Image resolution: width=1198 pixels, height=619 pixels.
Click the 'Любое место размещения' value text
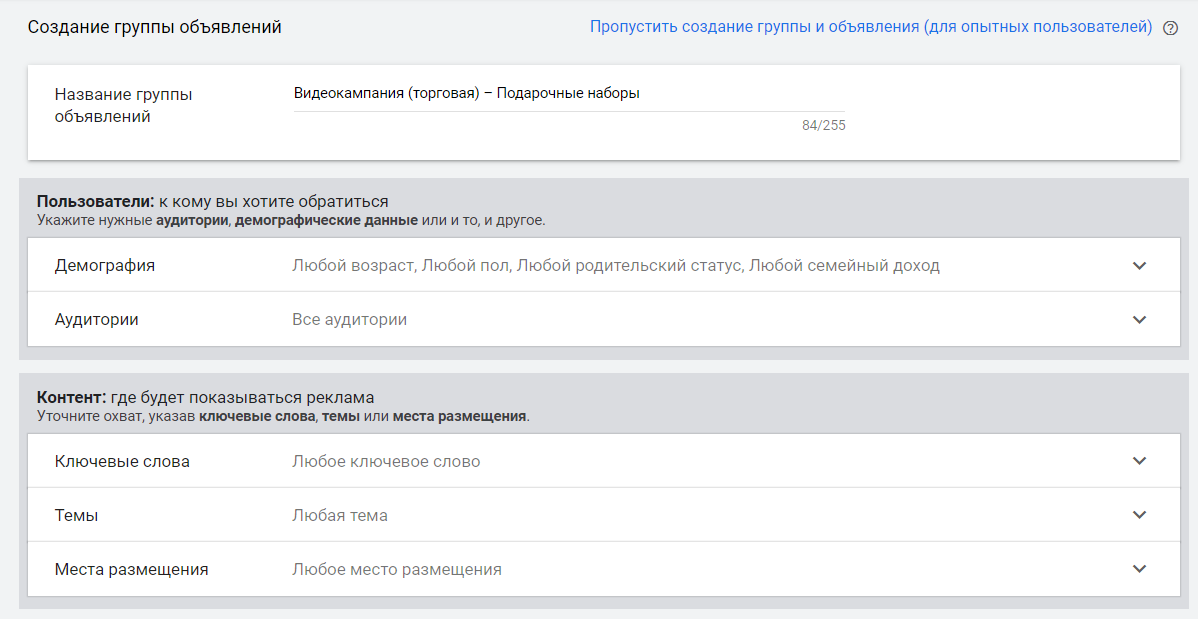coord(397,569)
